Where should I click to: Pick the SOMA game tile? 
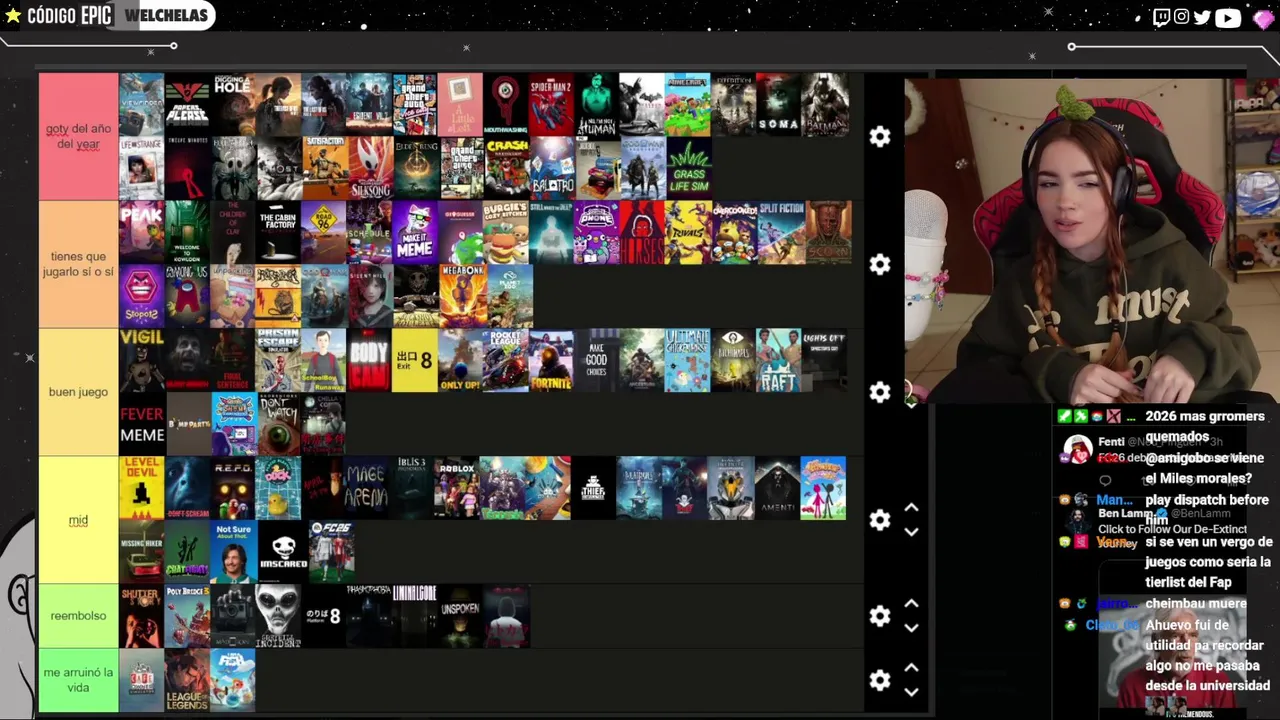[x=779, y=104]
